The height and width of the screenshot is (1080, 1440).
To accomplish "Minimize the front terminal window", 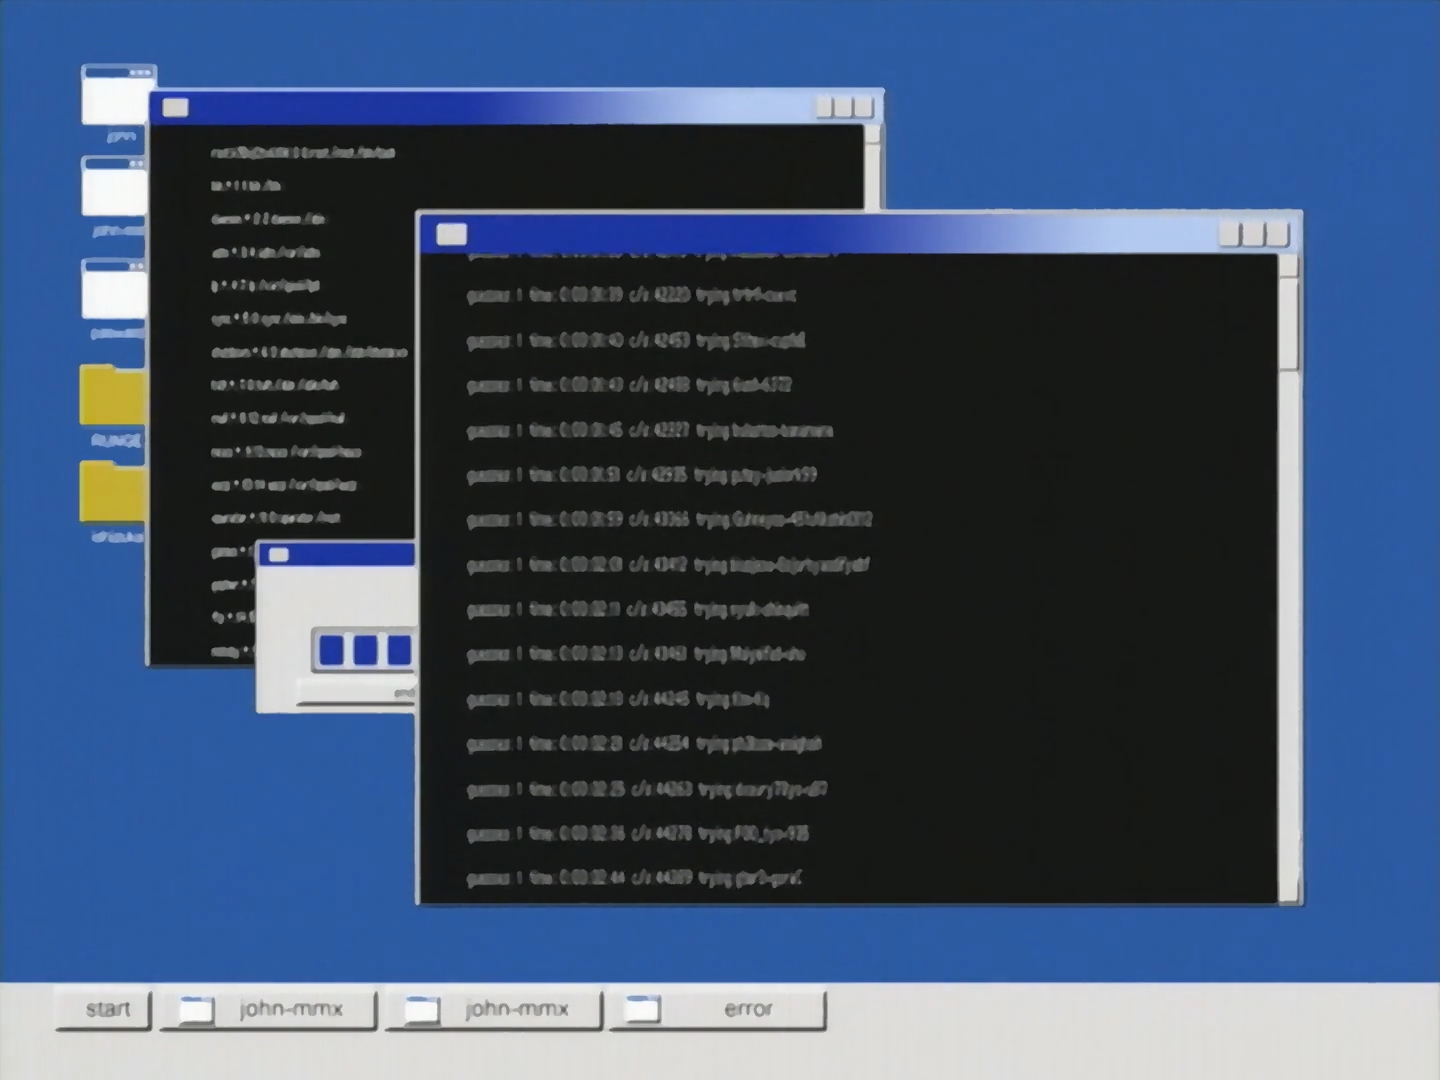I will pyautogui.click(x=1231, y=235).
